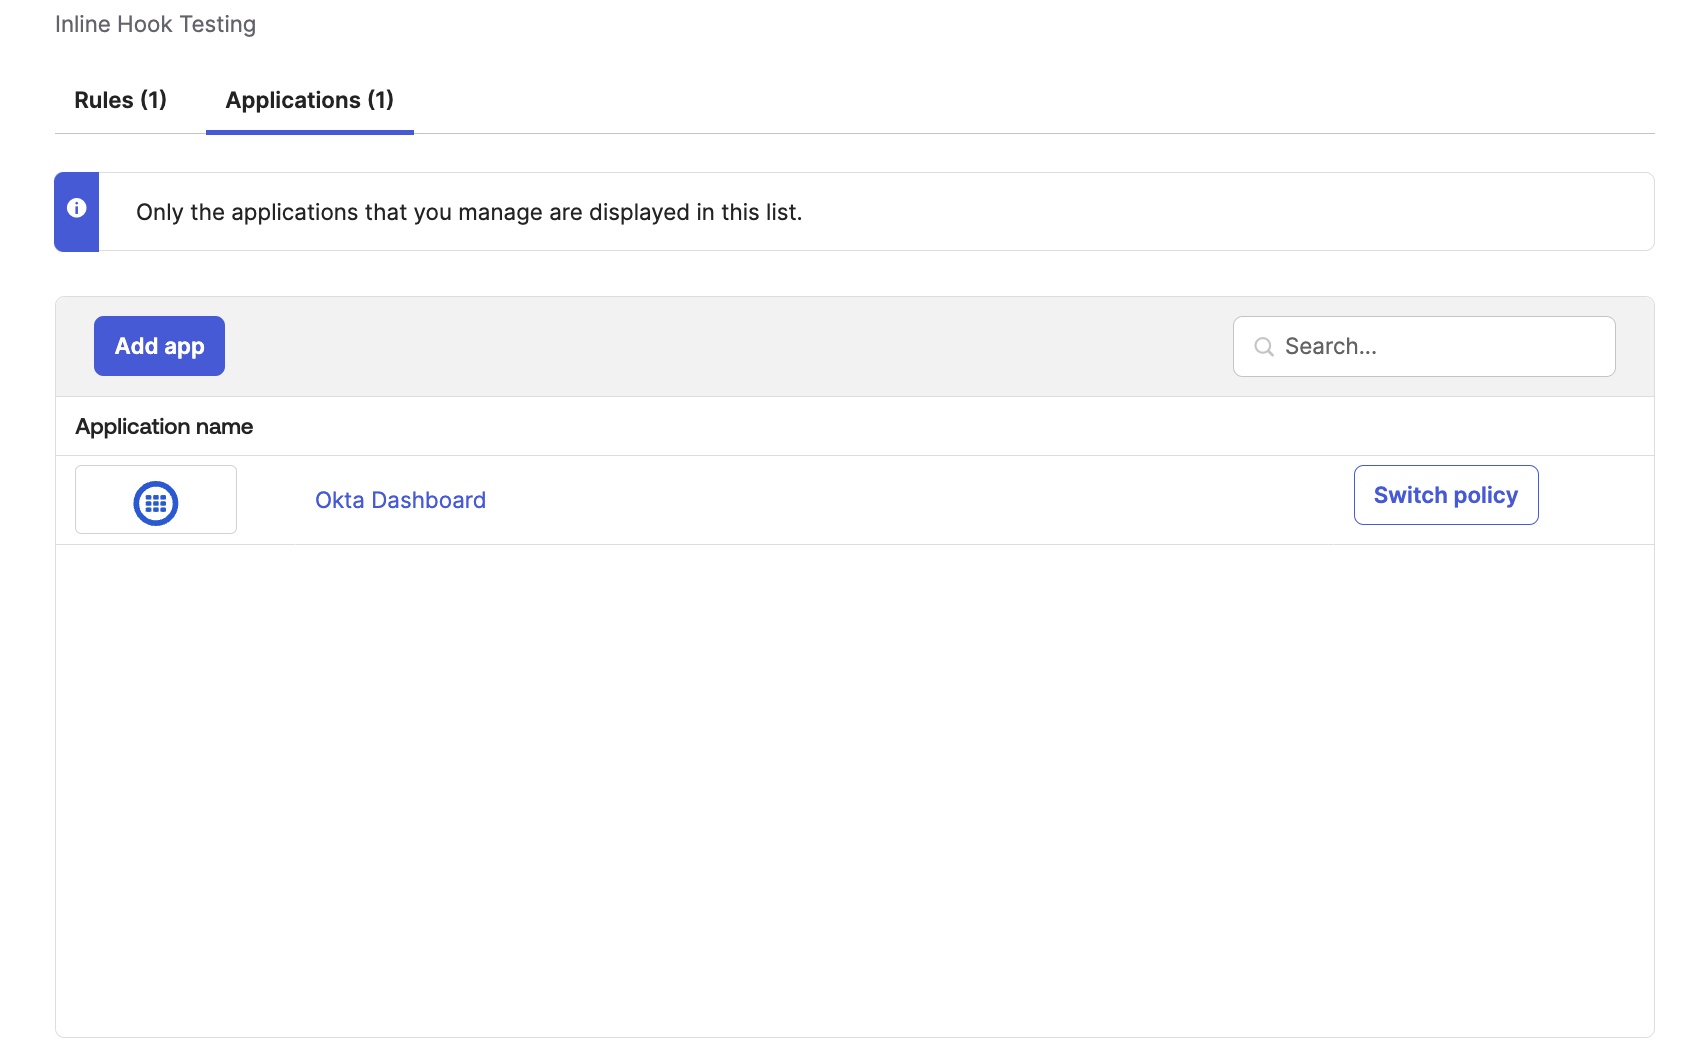
Task: Click the Application name column header
Action: 164,426
